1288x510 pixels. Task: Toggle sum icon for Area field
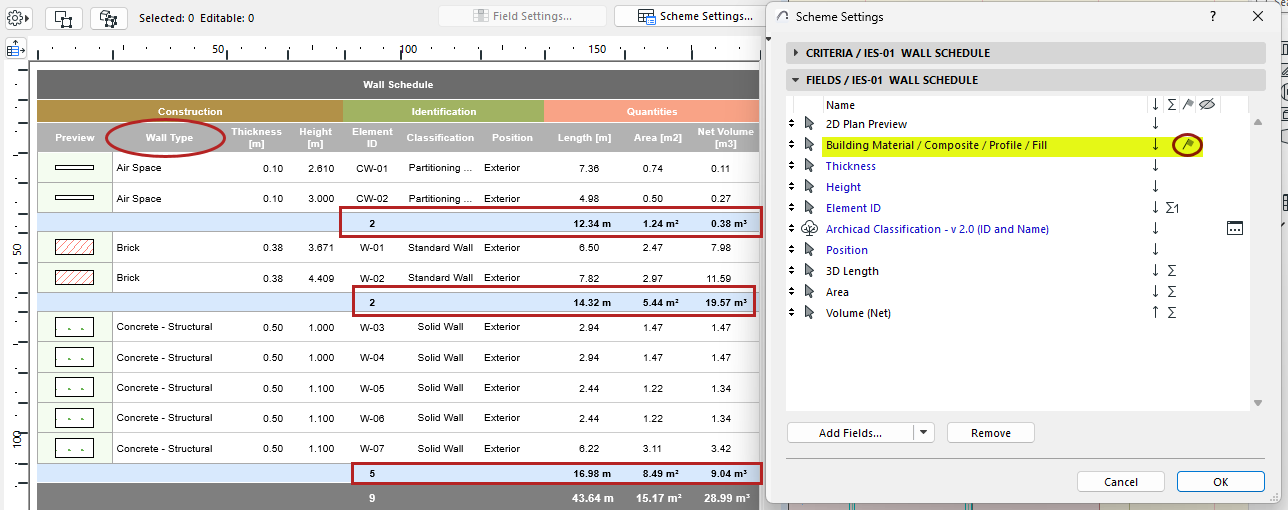1172,292
